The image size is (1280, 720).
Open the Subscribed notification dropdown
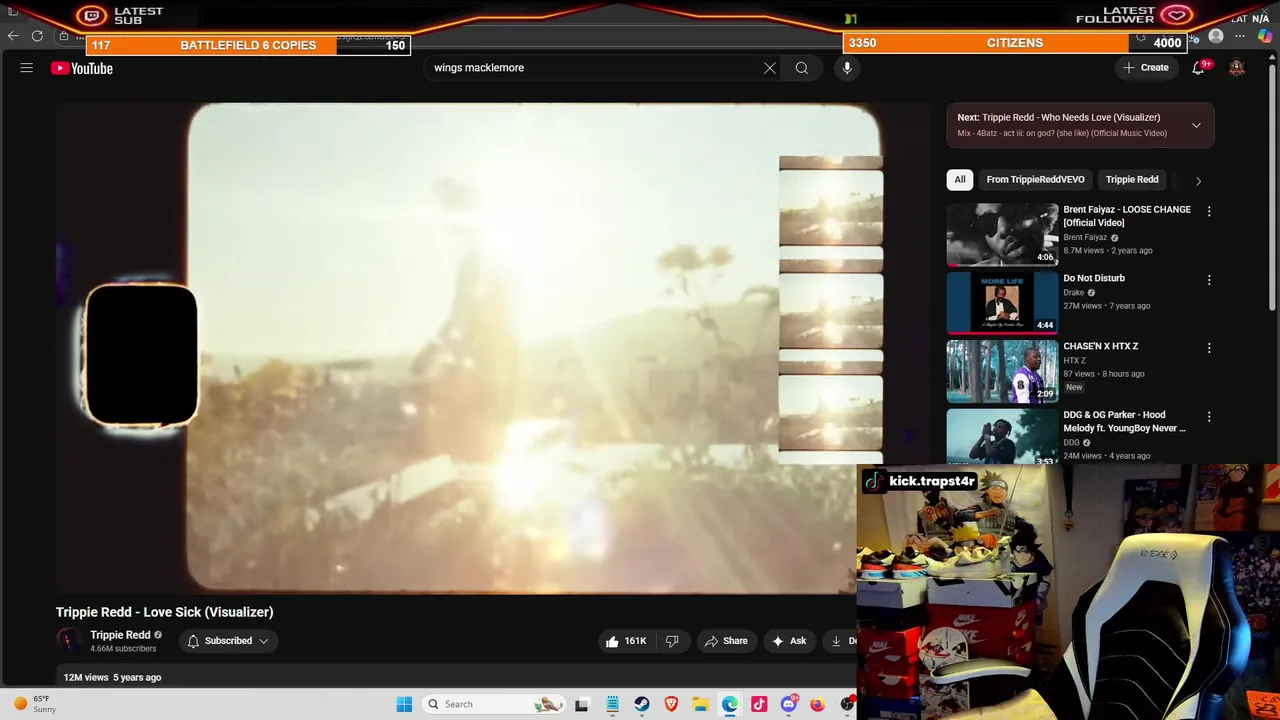point(228,641)
